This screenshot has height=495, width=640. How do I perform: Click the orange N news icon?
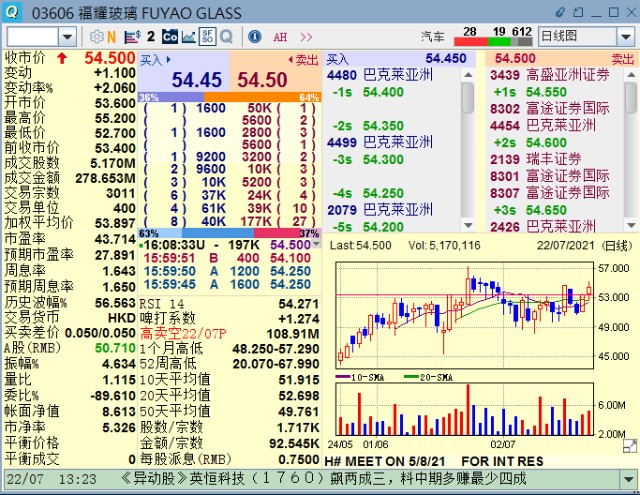111,37
